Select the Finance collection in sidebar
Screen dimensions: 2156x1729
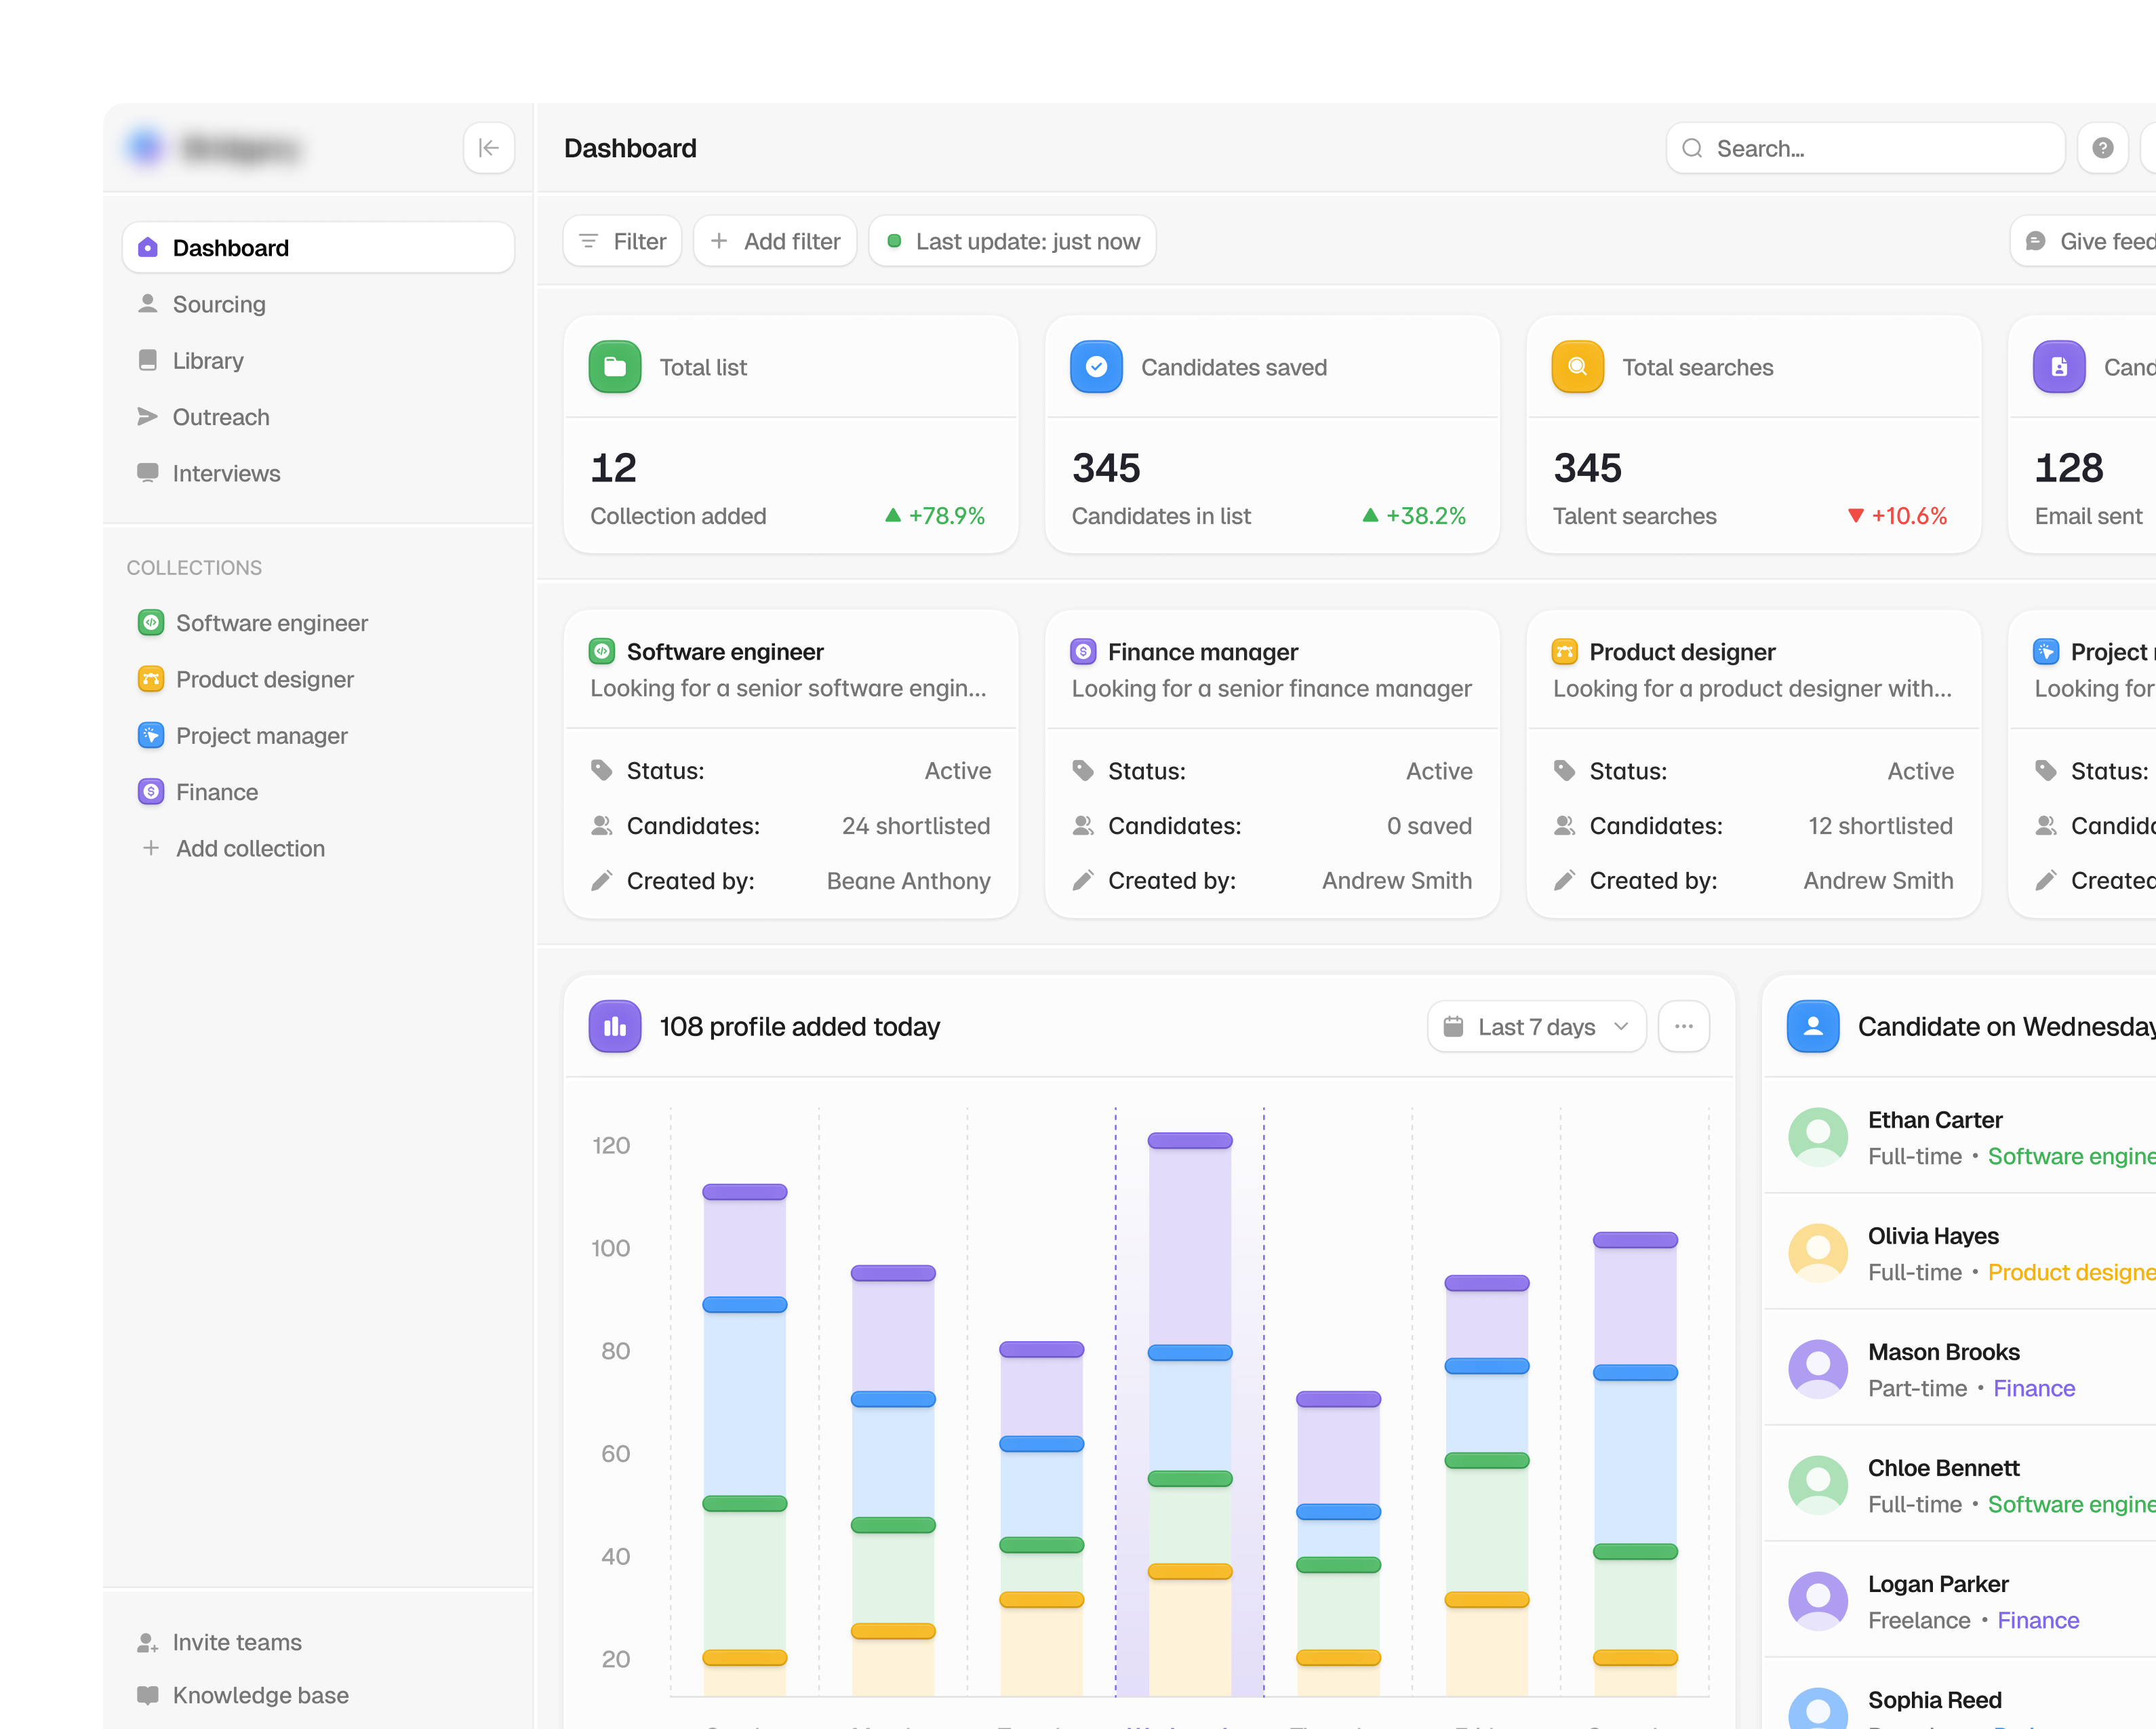pos(318,792)
